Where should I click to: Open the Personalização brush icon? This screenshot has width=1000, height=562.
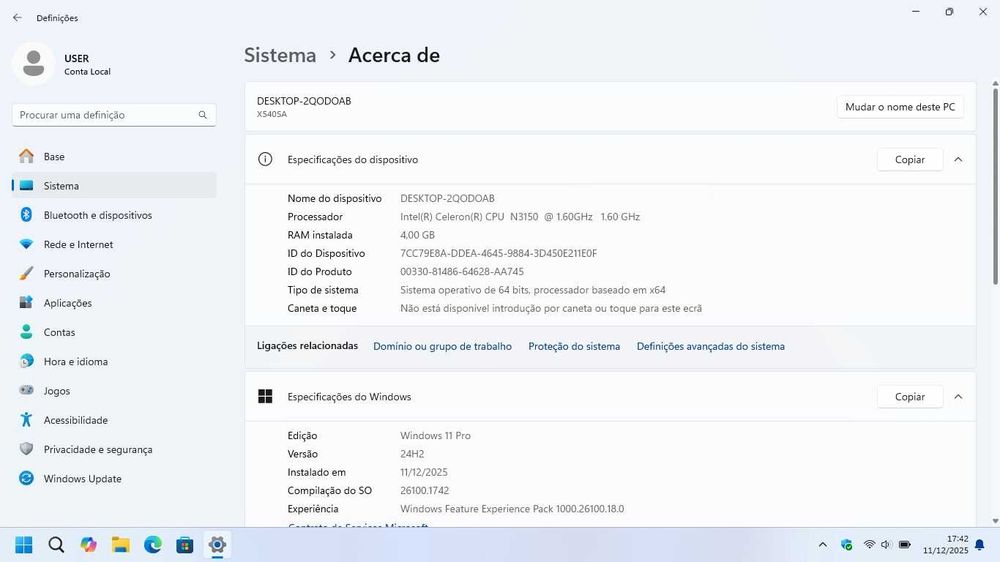[x=26, y=274]
